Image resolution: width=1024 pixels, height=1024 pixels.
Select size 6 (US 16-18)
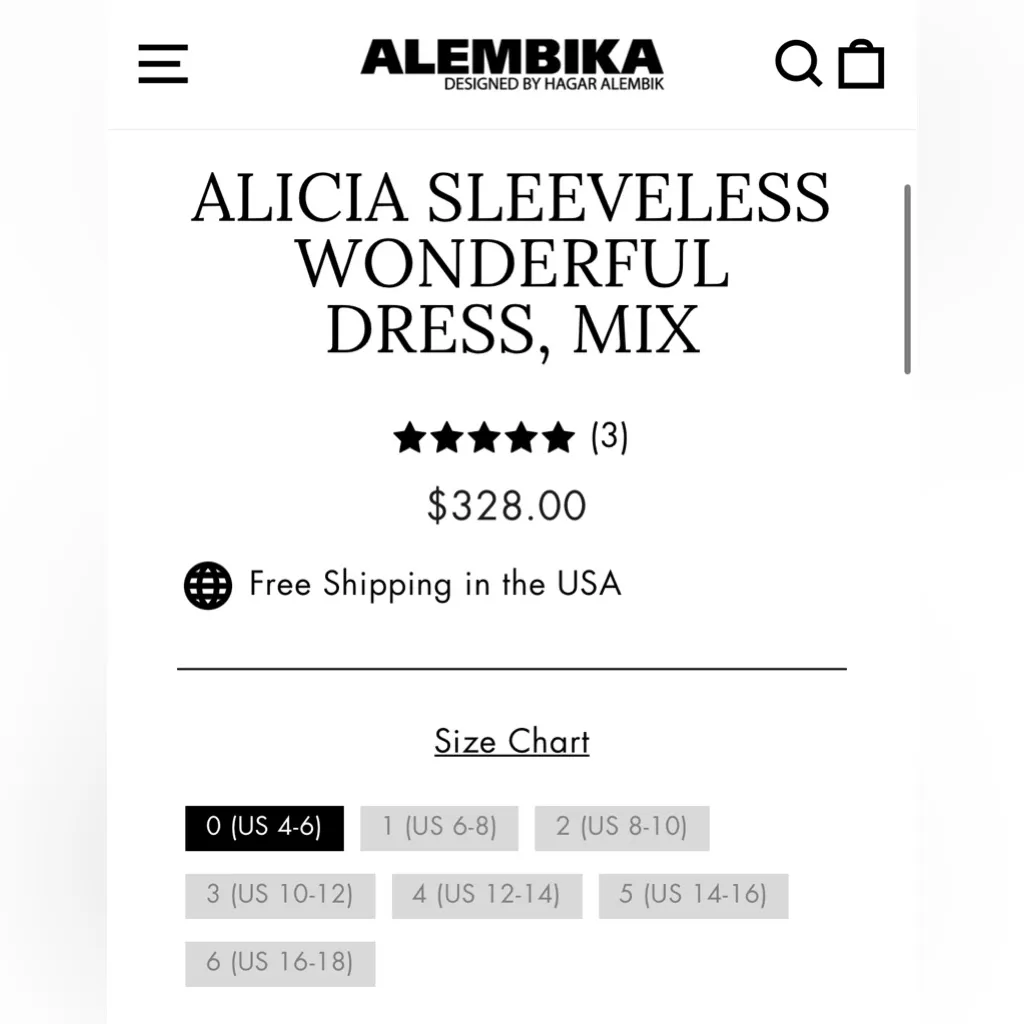click(280, 963)
